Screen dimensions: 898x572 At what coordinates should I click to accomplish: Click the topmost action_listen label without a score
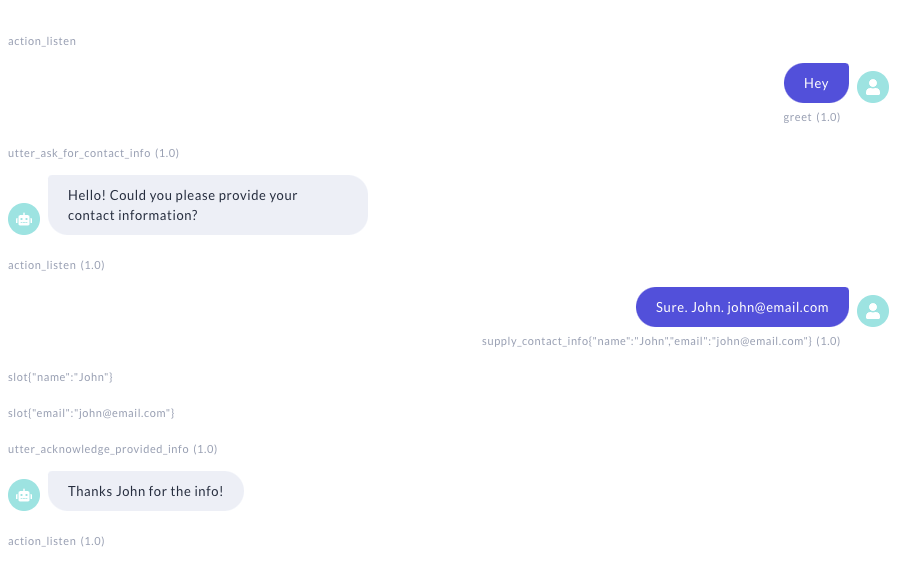tap(42, 41)
